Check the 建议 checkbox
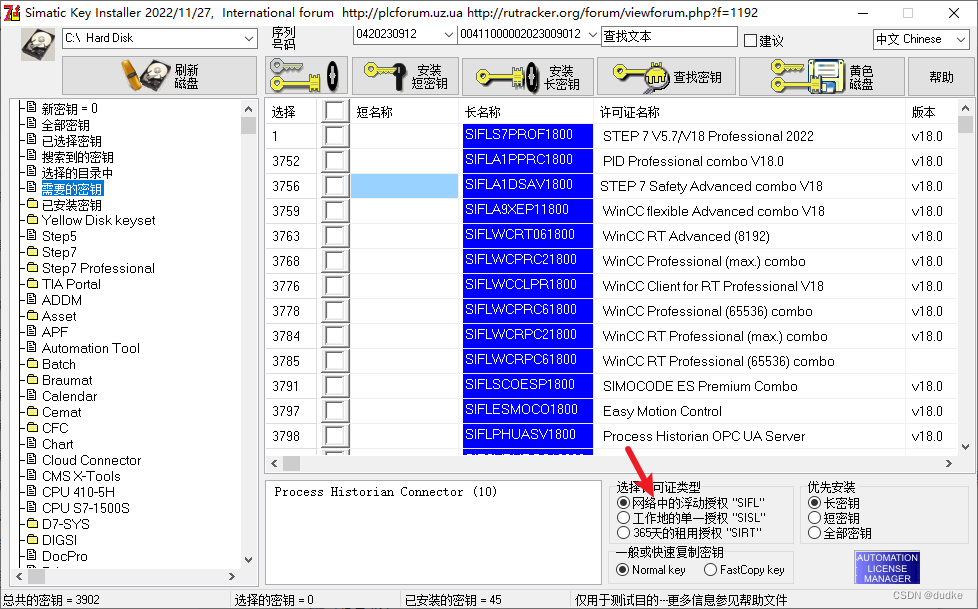The image size is (978, 609). (750, 41)
